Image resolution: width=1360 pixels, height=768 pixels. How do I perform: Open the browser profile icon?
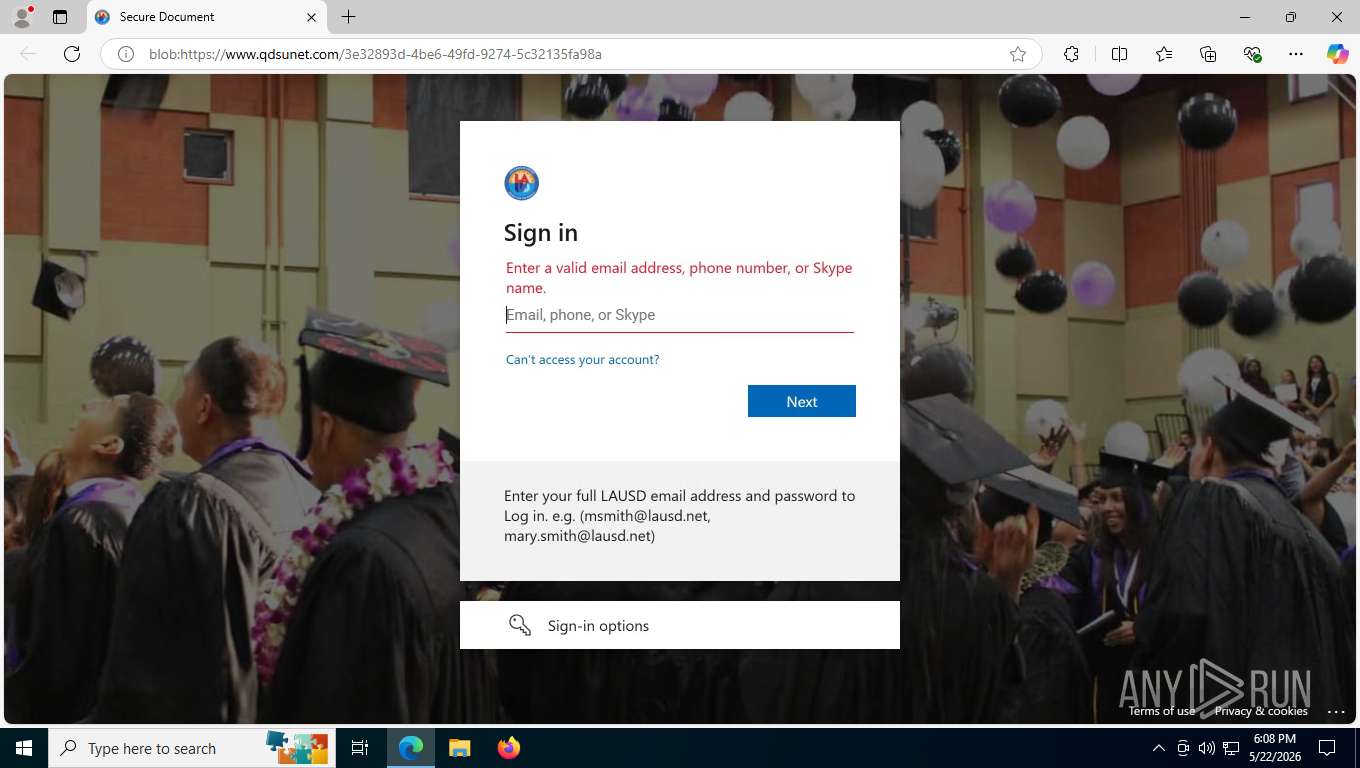(x=22, y=17)
